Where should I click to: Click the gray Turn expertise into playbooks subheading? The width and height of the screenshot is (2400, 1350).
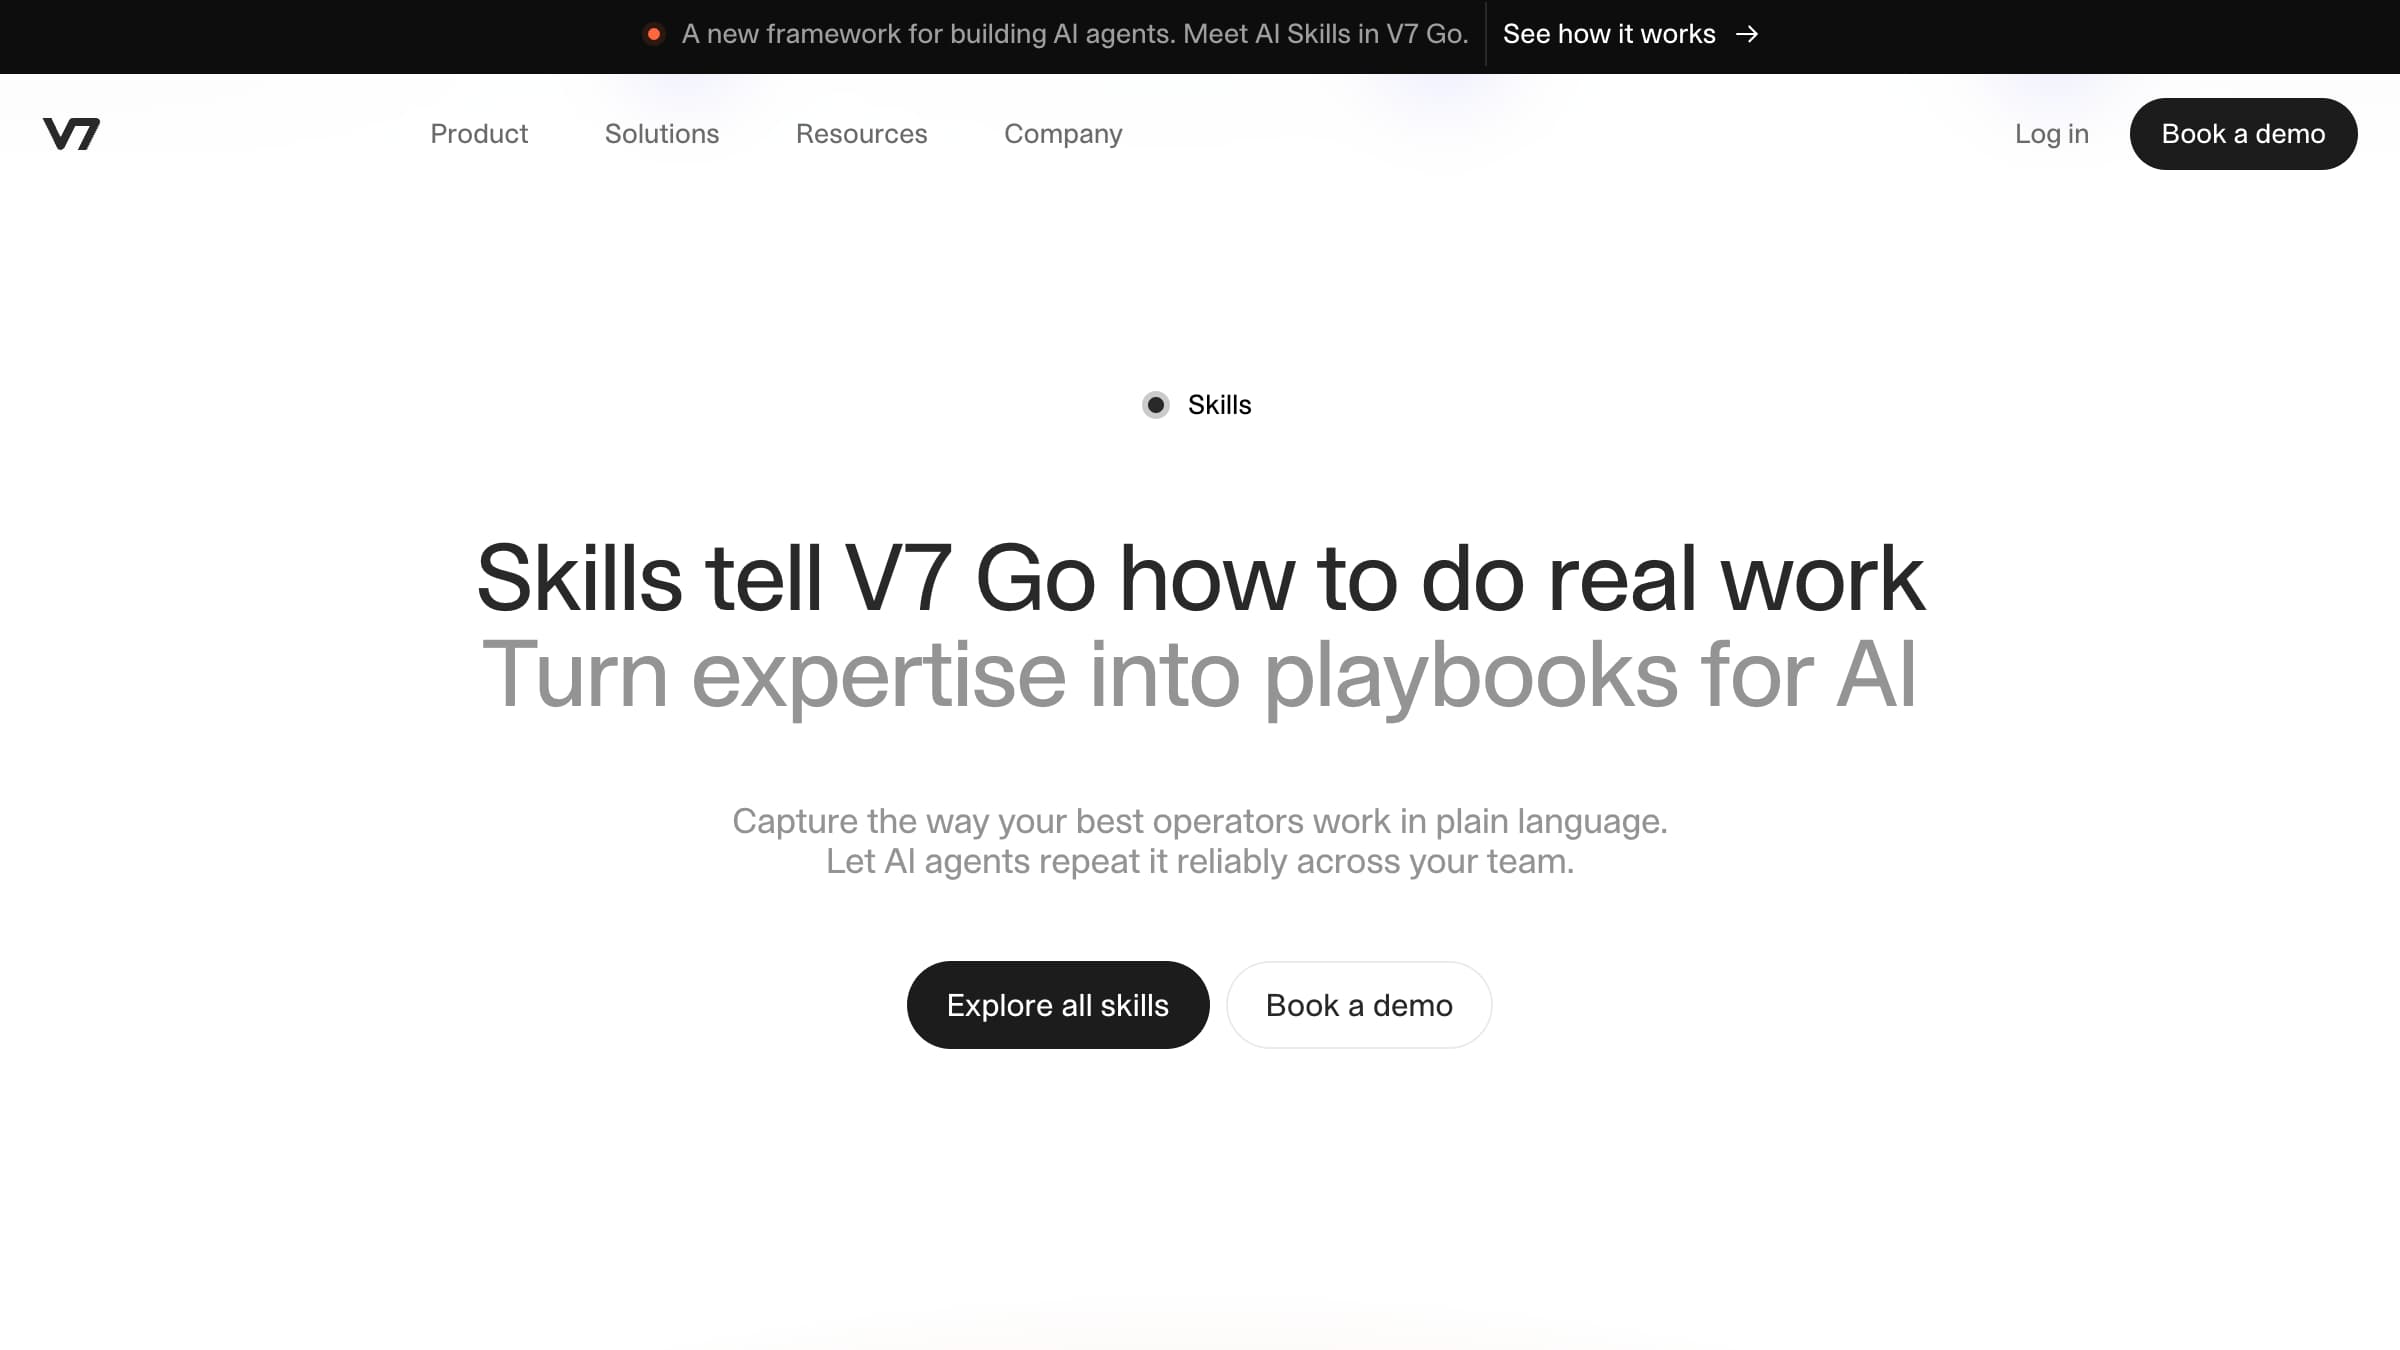coord(1198,676)
